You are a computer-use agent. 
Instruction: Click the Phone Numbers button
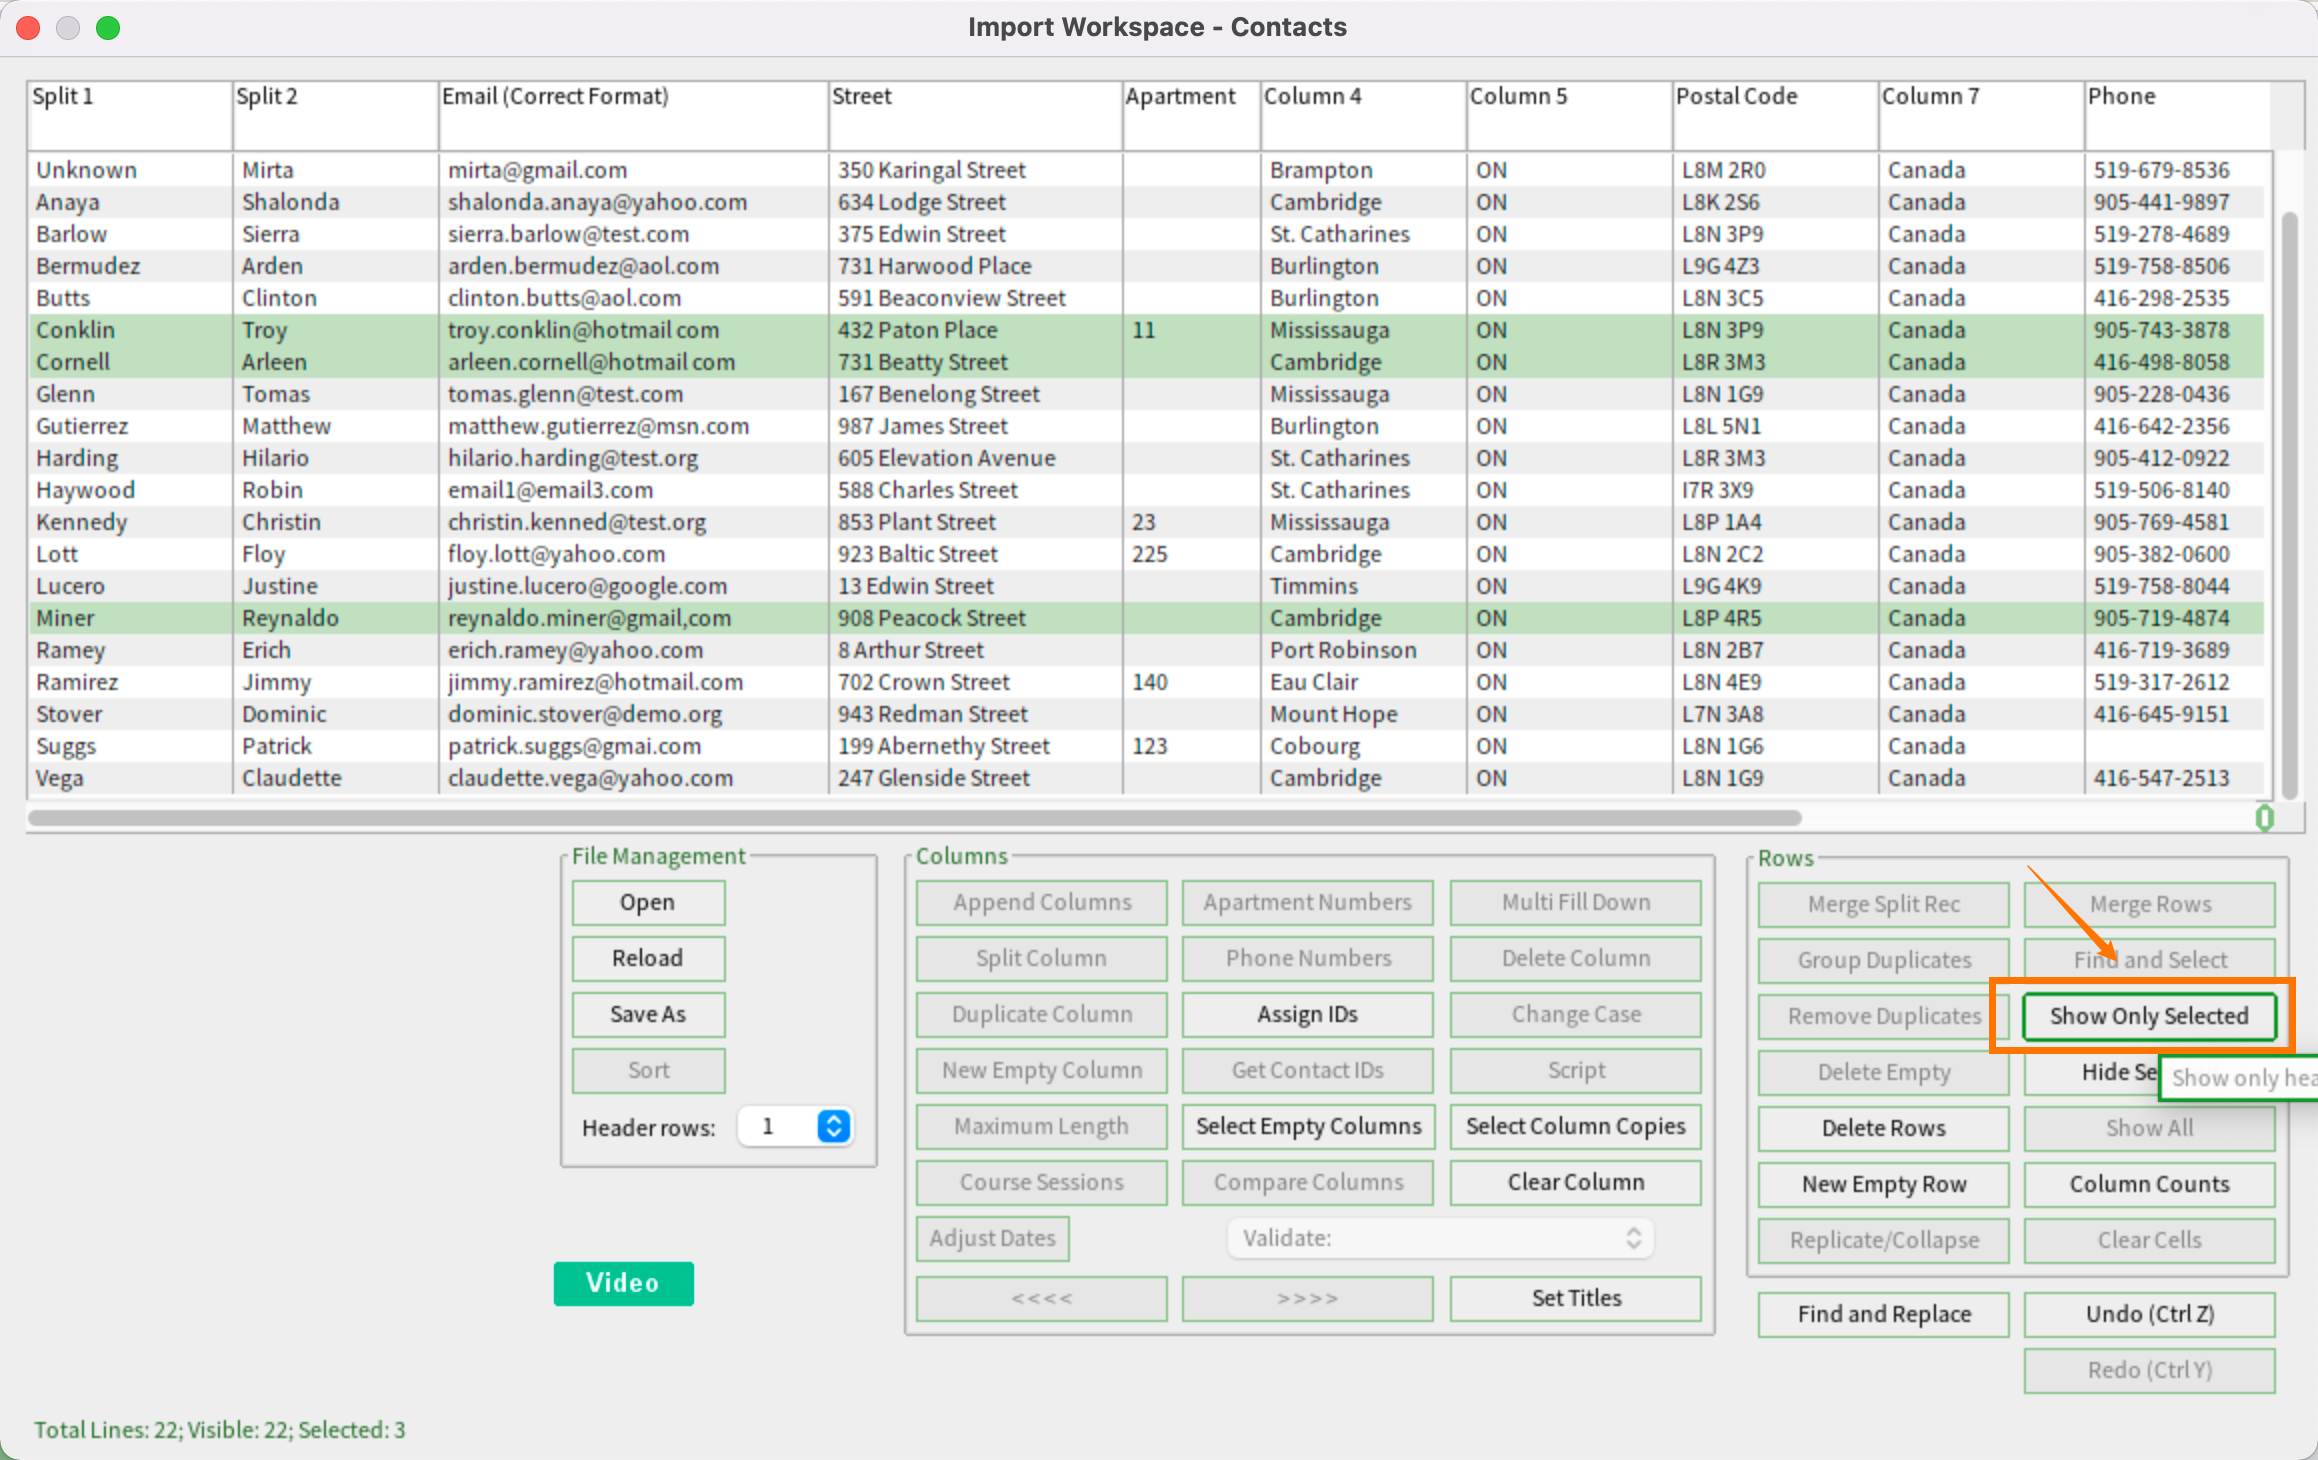click(1307, 958)
